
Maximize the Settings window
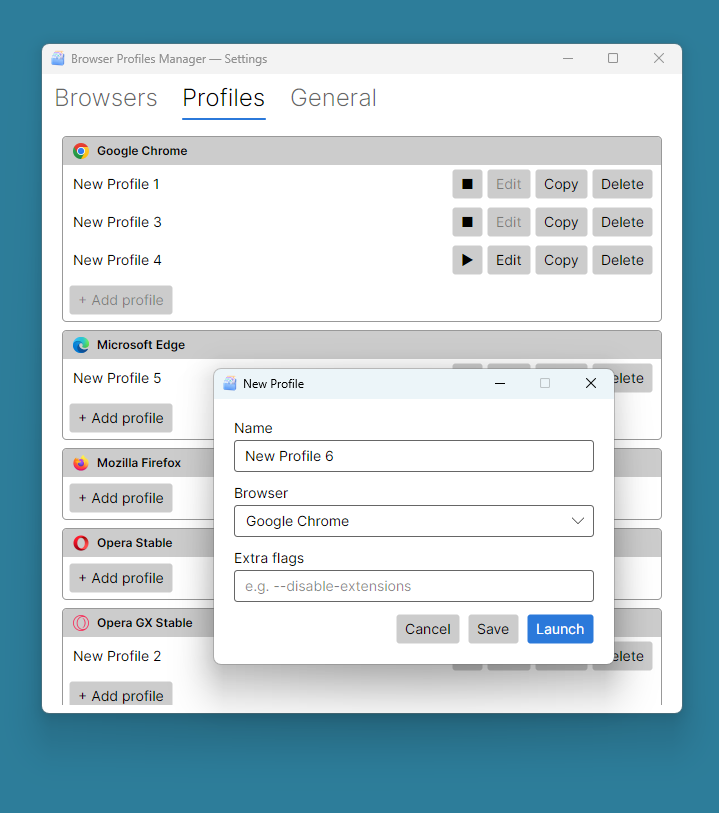click(x=613, y=58)
